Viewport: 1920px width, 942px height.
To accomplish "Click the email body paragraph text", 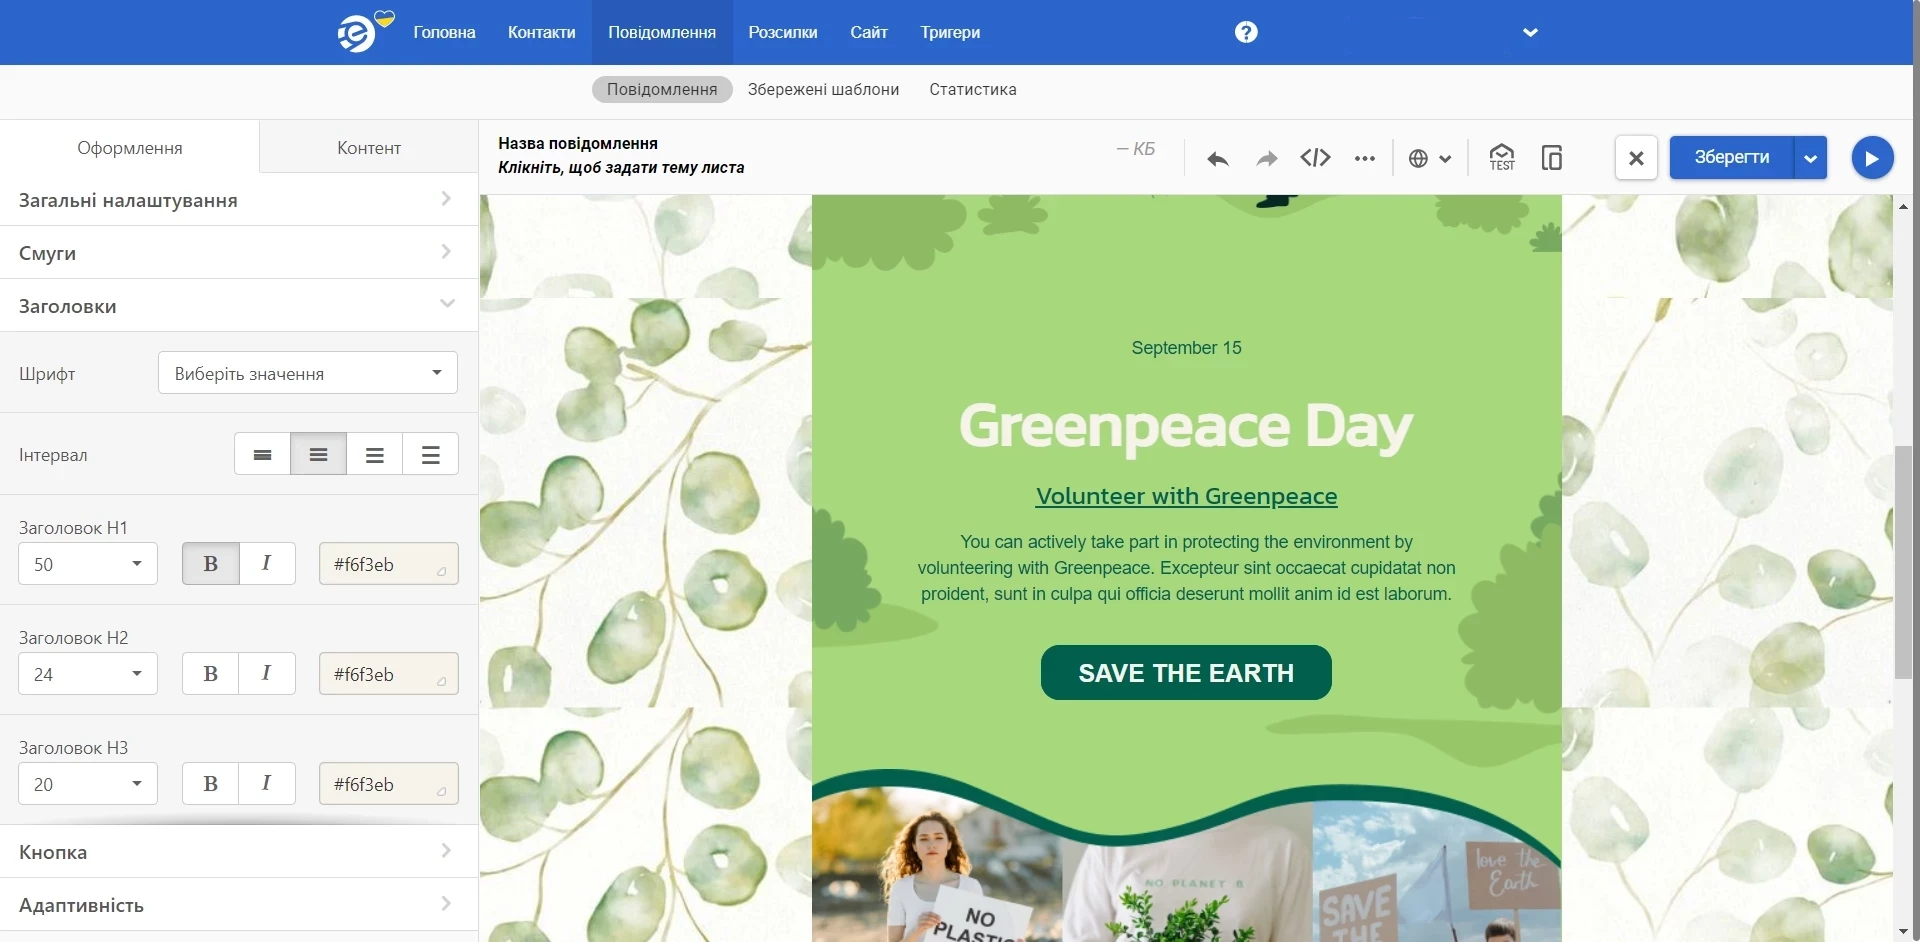I will [x=1186, y=568].
